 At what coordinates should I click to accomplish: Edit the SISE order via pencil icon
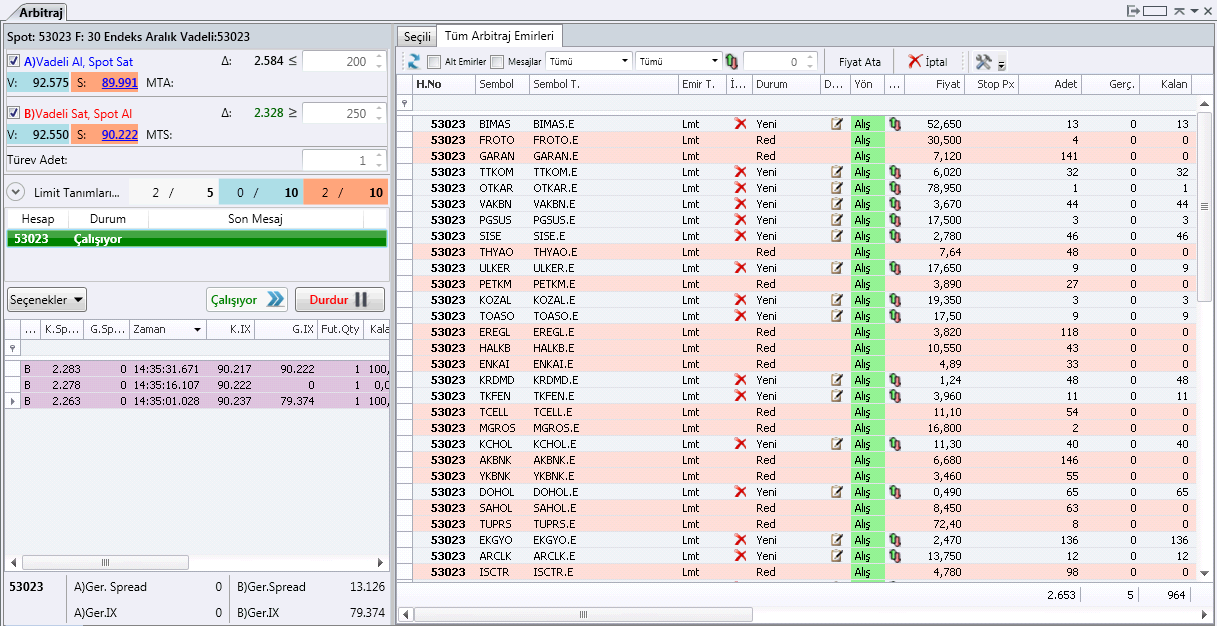(x=837, y=236)
